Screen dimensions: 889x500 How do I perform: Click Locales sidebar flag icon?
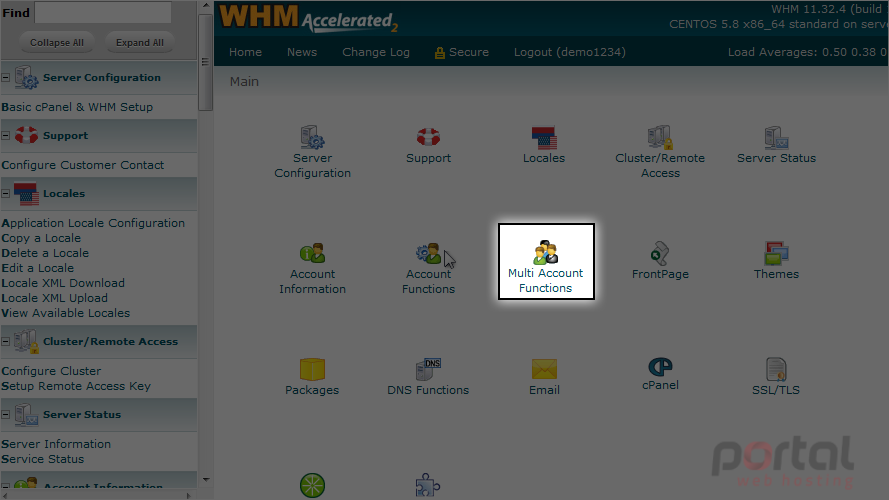pyautogui.click(x=26, y=193)
